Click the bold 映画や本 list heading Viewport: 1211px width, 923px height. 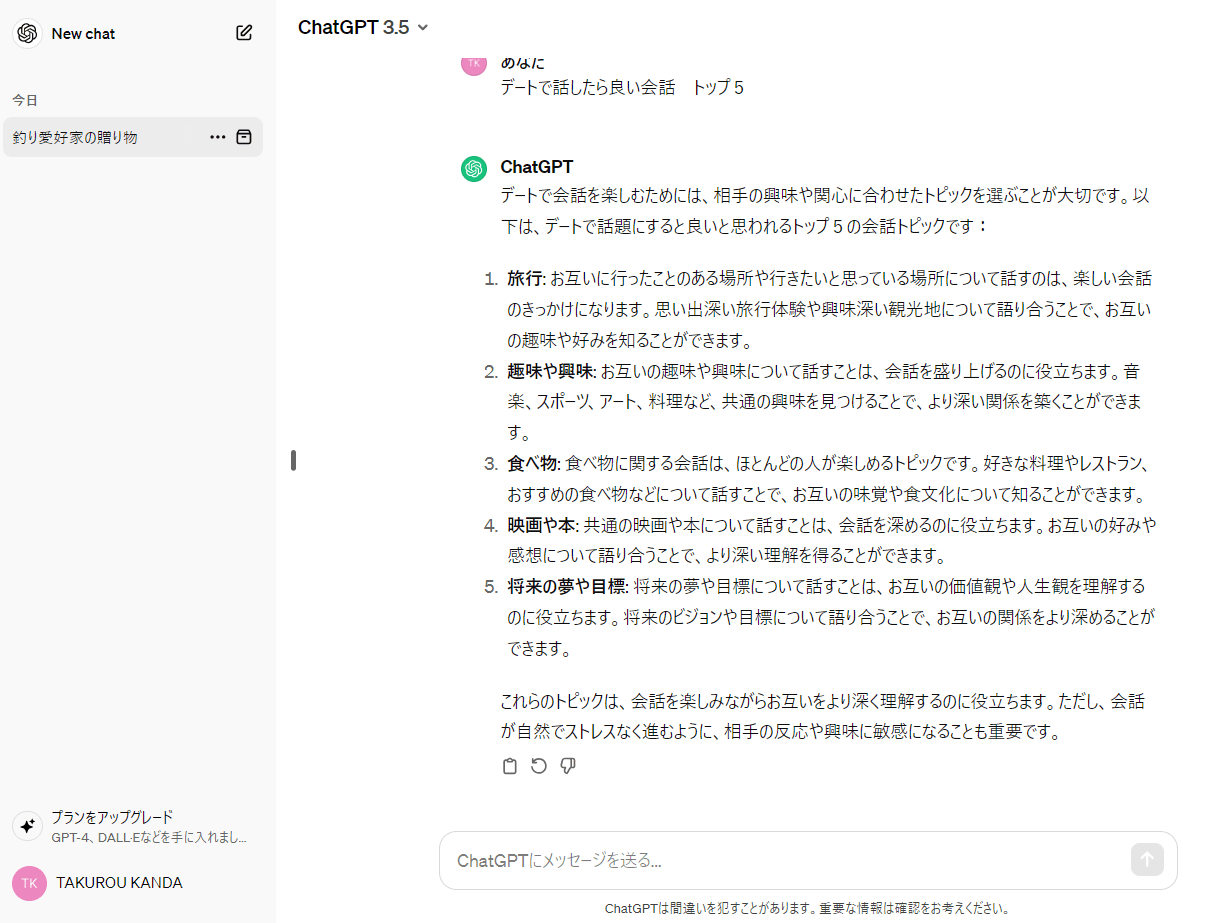click(543, 524)
